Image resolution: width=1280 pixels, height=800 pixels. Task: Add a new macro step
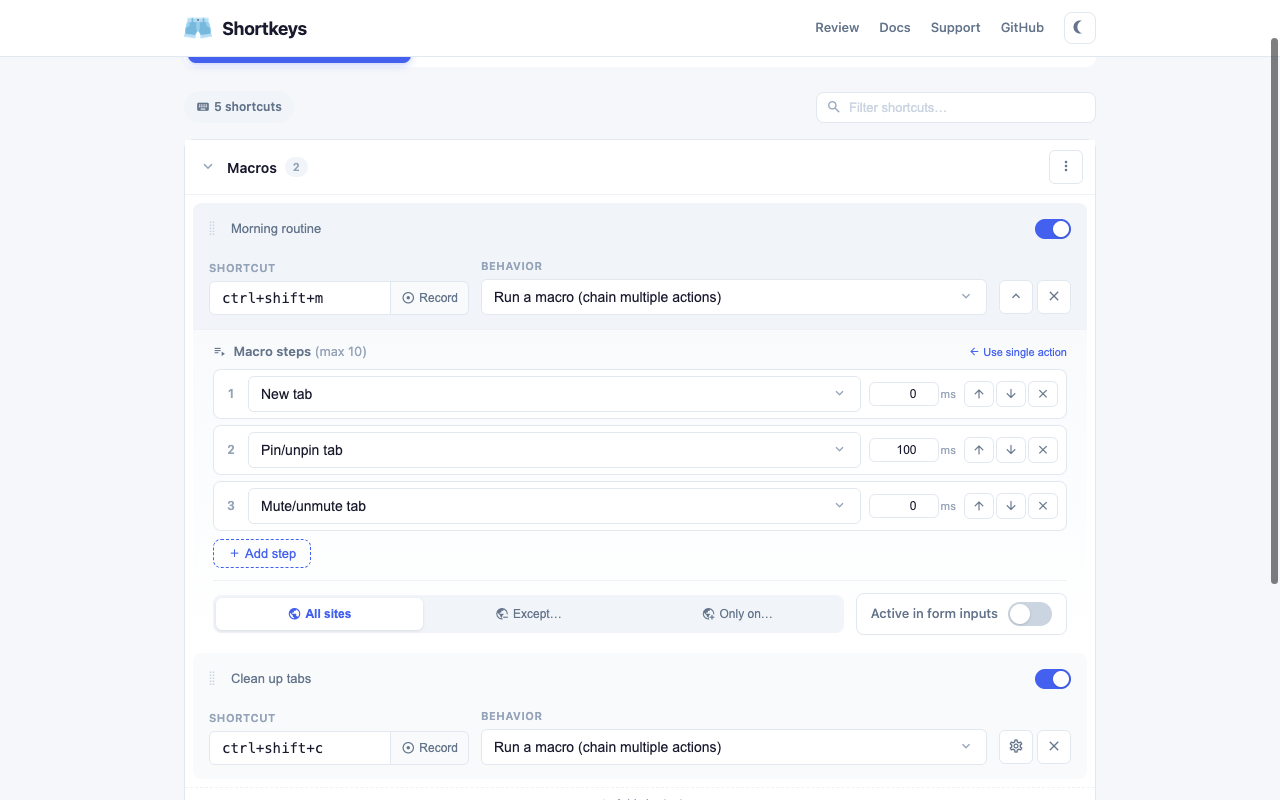[x=261, y=553]
